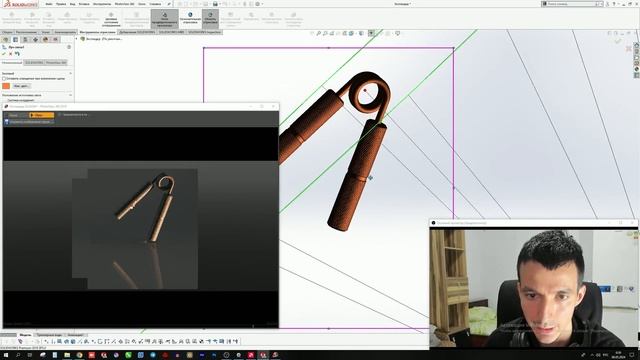Open the DisplayManager colored sphere panel tab
The width and height of the screenshot is (640, 360).
[x=45, y=40]
